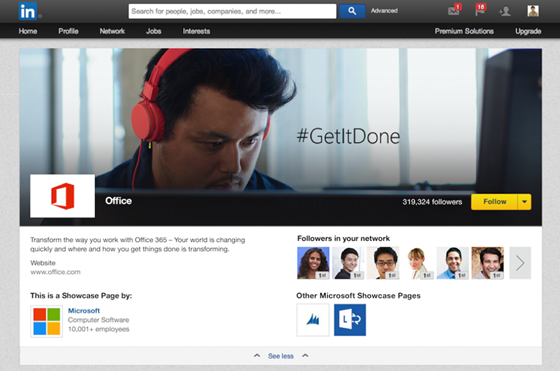Screen dimensions: 560x371
Task: Click the Office page title
Action: coord(118,201)
